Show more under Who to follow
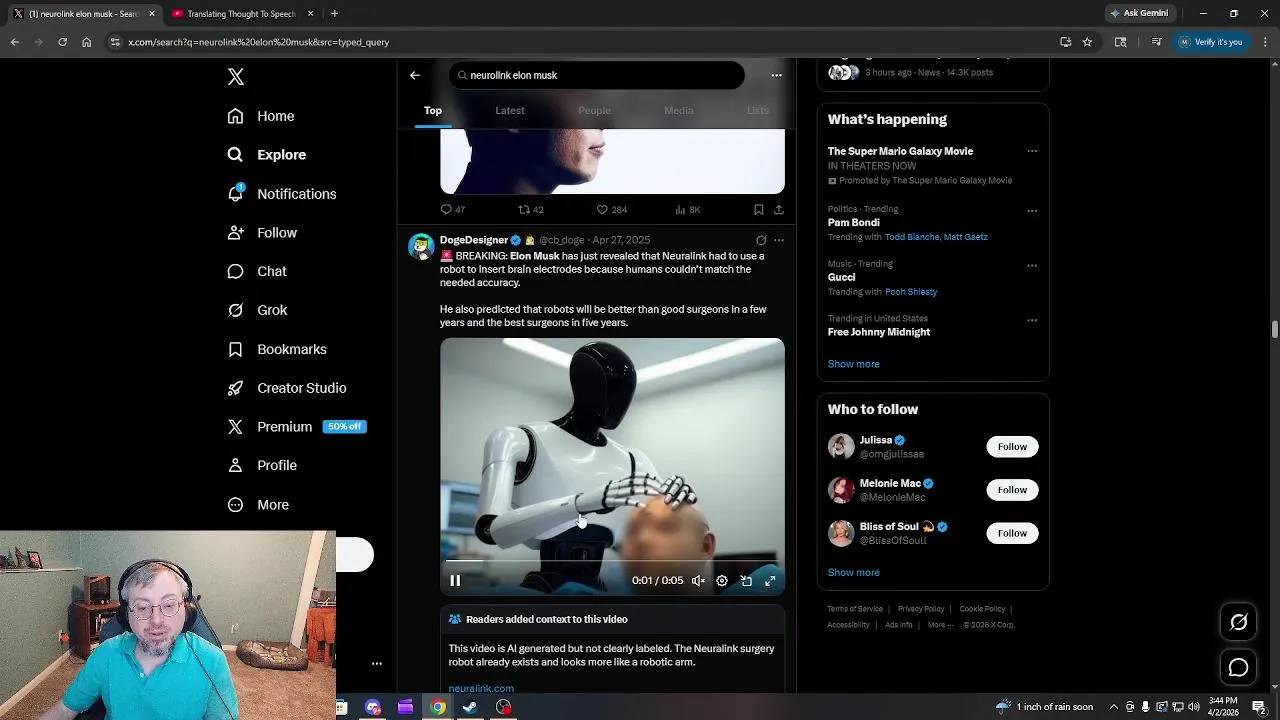Image resolution: width=1280 pixels, height=720 pixels. 853,573
